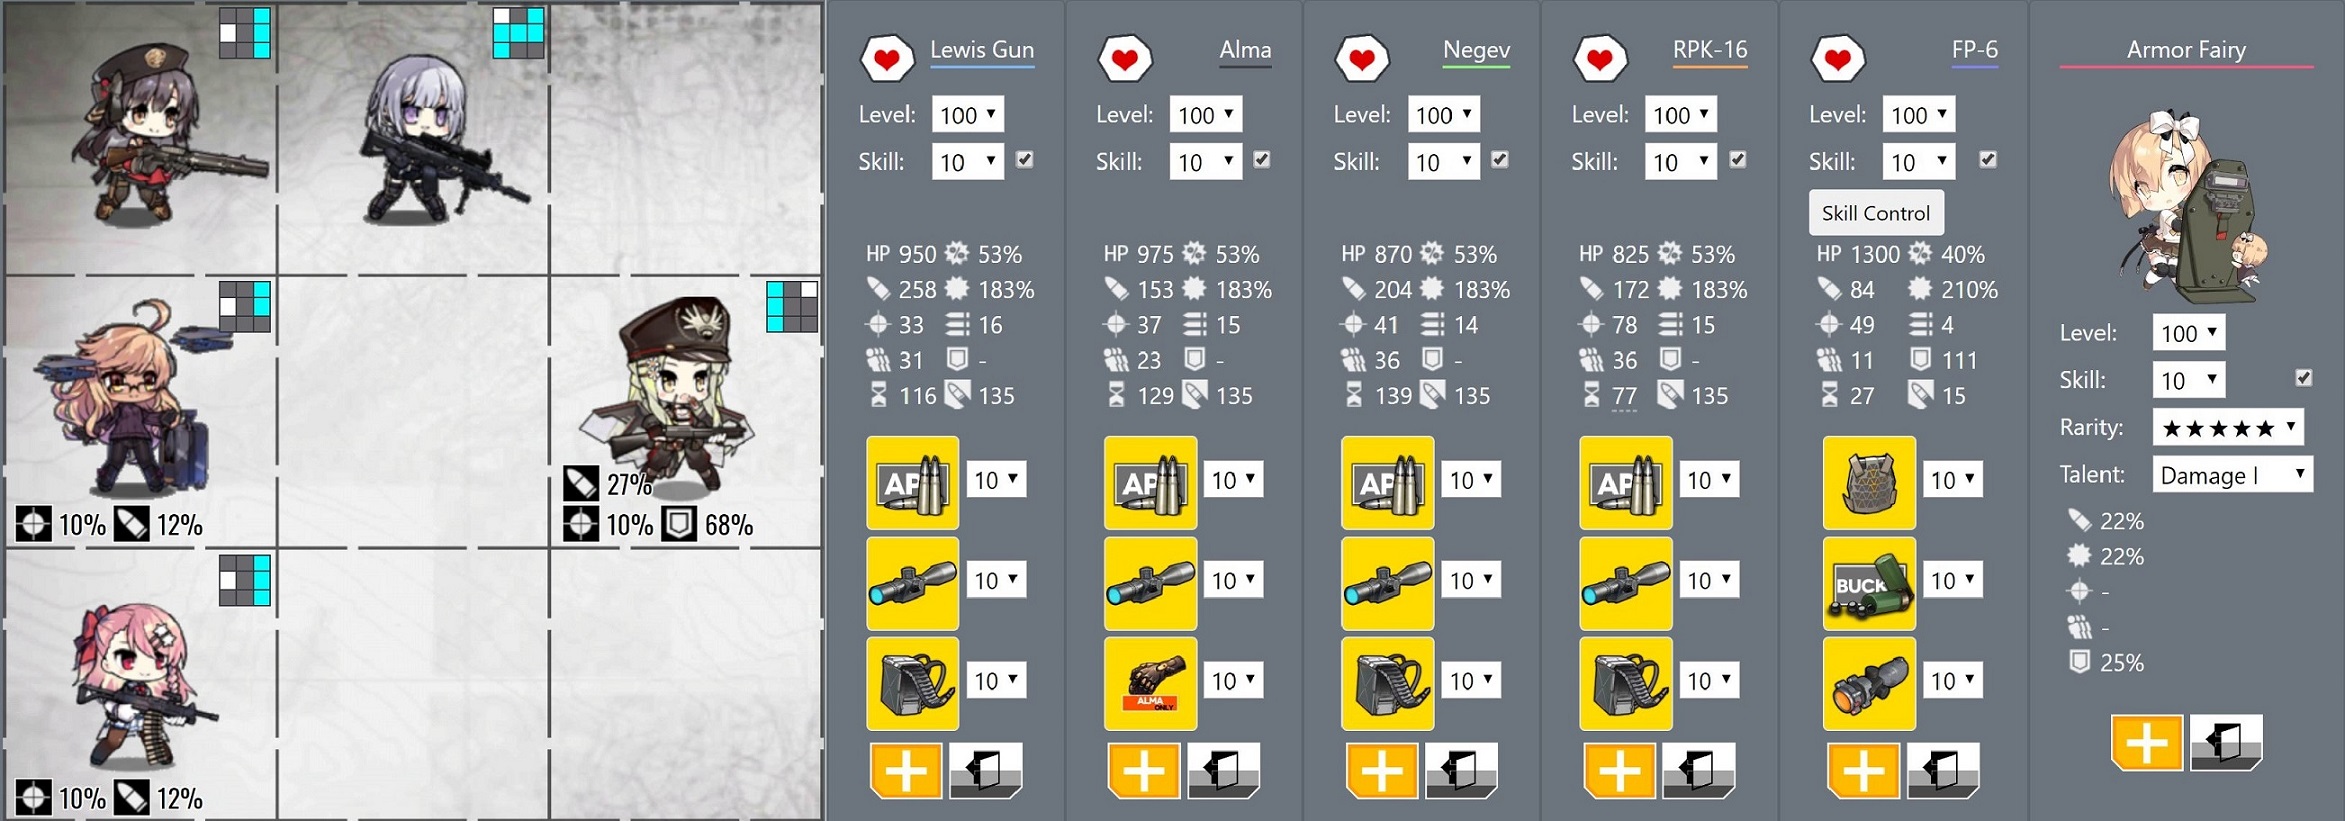Click the yellow plus button under Armor Fairy
2345x821 pixels.
coord(2147,742)
